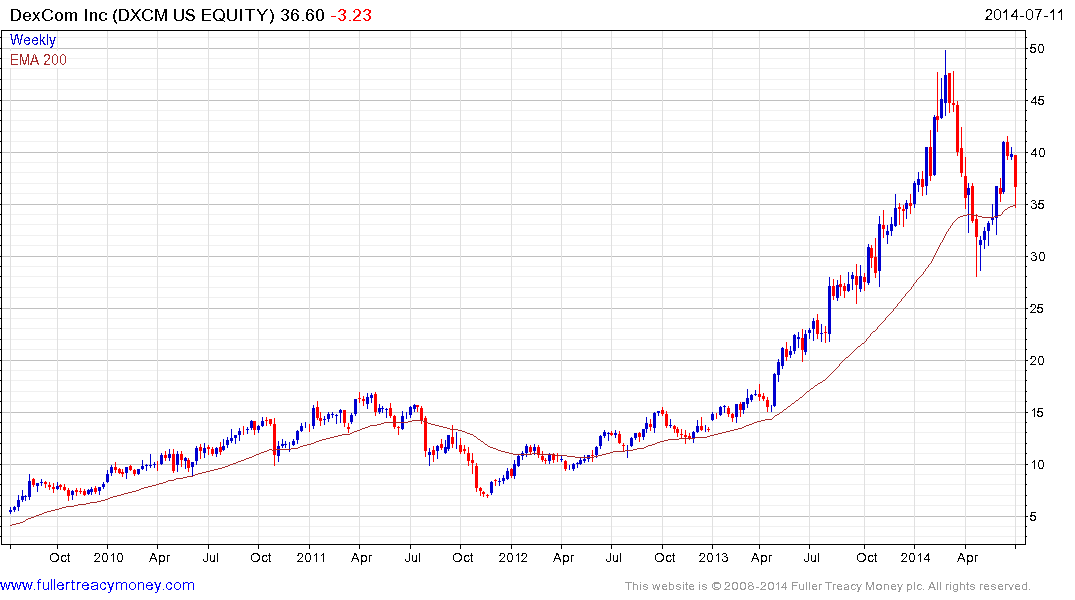The width and height of the screenshot is (1075, 600).
Task: Select the 'Weekly' label
Action: click(32, 40)
